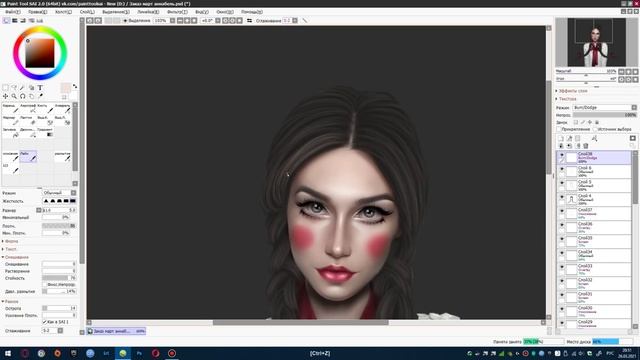The image size is (640, 360).
Task: Toggle the 'Как в SAI 1' checkbox
Action: click(x=44, y=322)
